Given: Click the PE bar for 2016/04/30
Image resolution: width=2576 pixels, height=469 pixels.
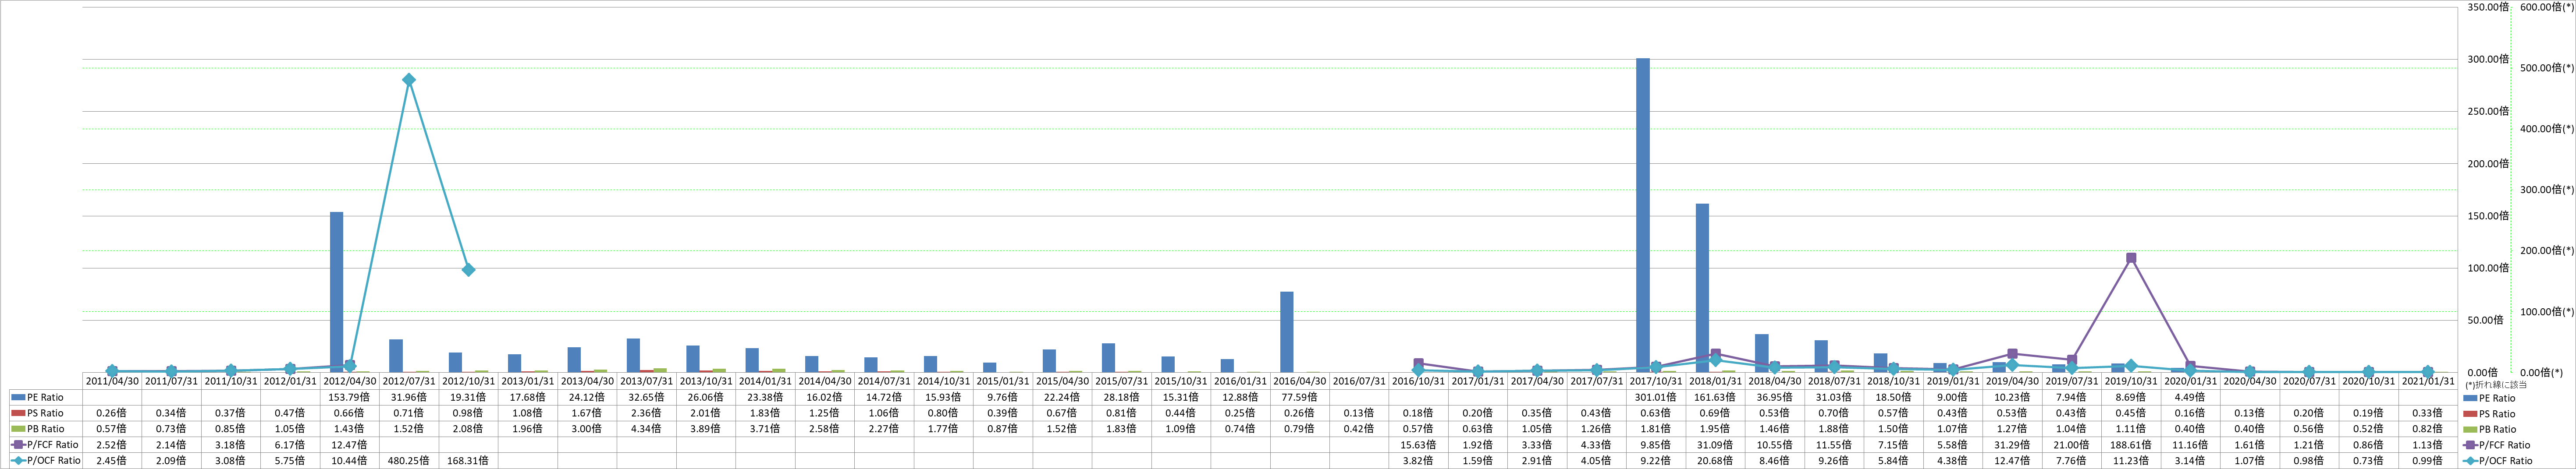Looking at the screenshot, I should pyautogui.click(x=1287, y=332).
